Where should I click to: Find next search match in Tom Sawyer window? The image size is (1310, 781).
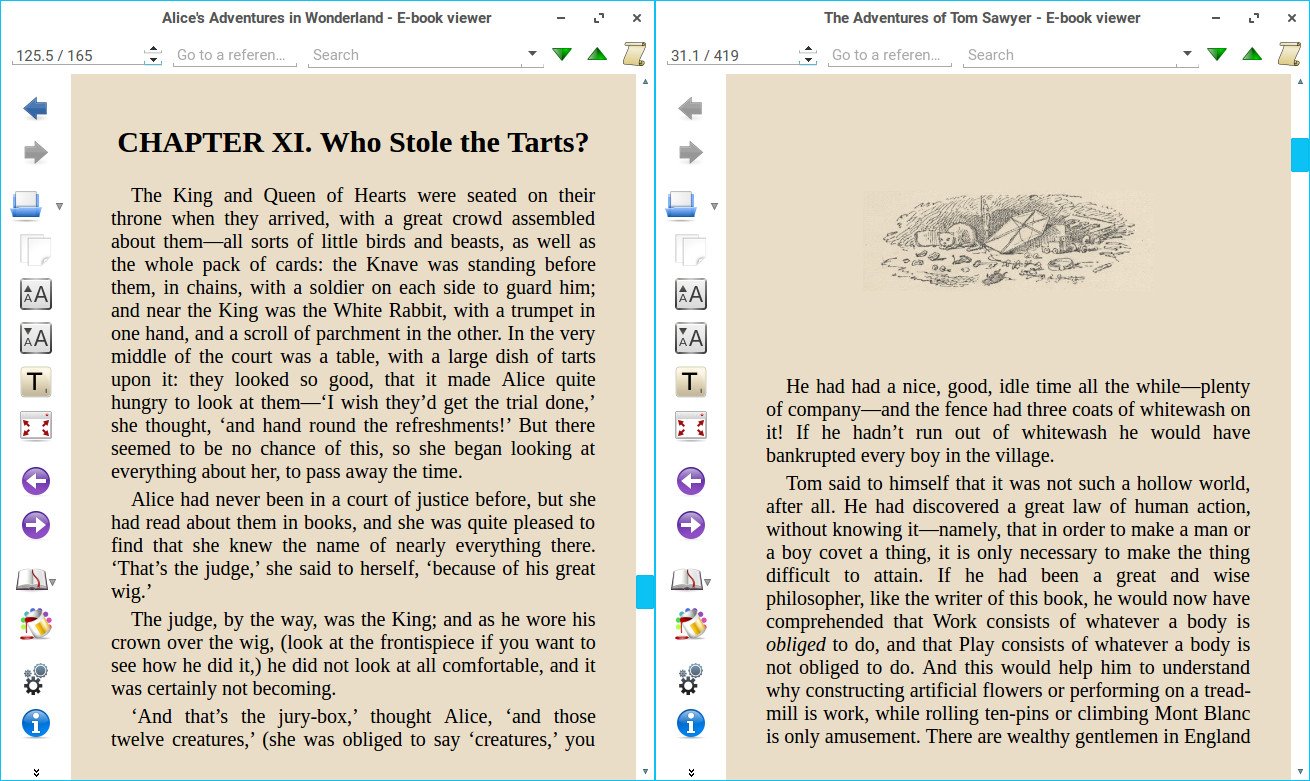(x=1217, y=54)
